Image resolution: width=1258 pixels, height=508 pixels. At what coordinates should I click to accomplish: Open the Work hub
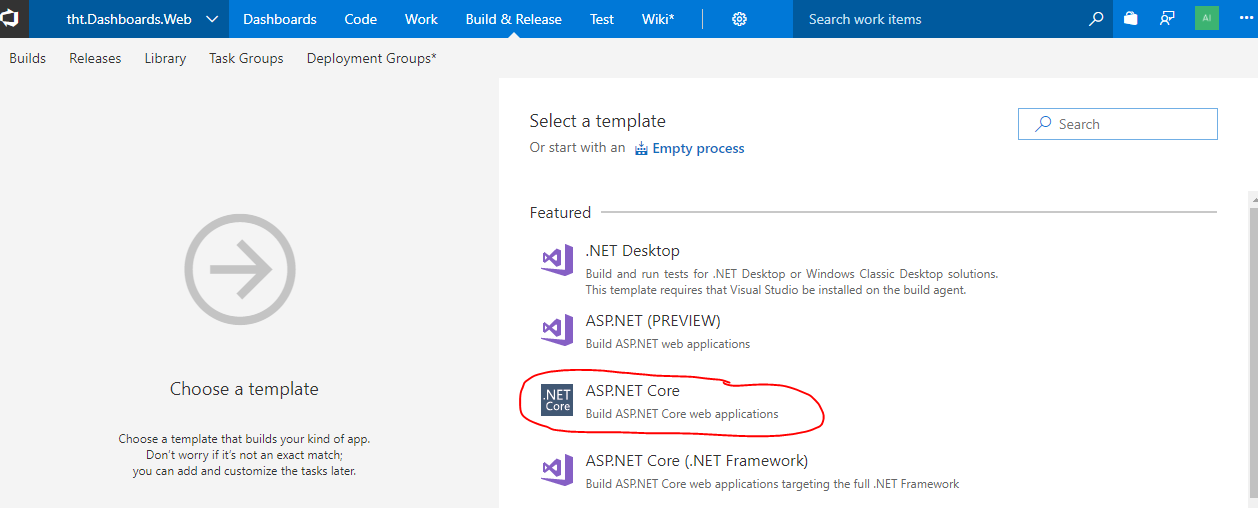tap(422, 19)
